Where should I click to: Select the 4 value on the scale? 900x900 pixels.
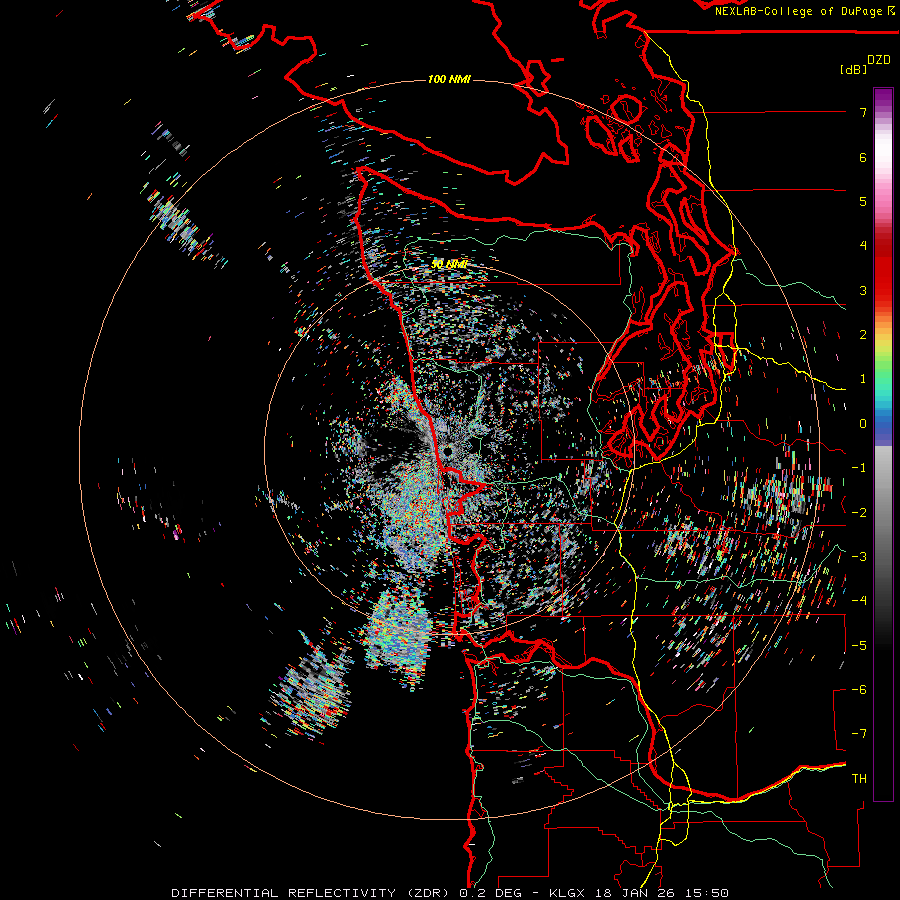[863, 246]
